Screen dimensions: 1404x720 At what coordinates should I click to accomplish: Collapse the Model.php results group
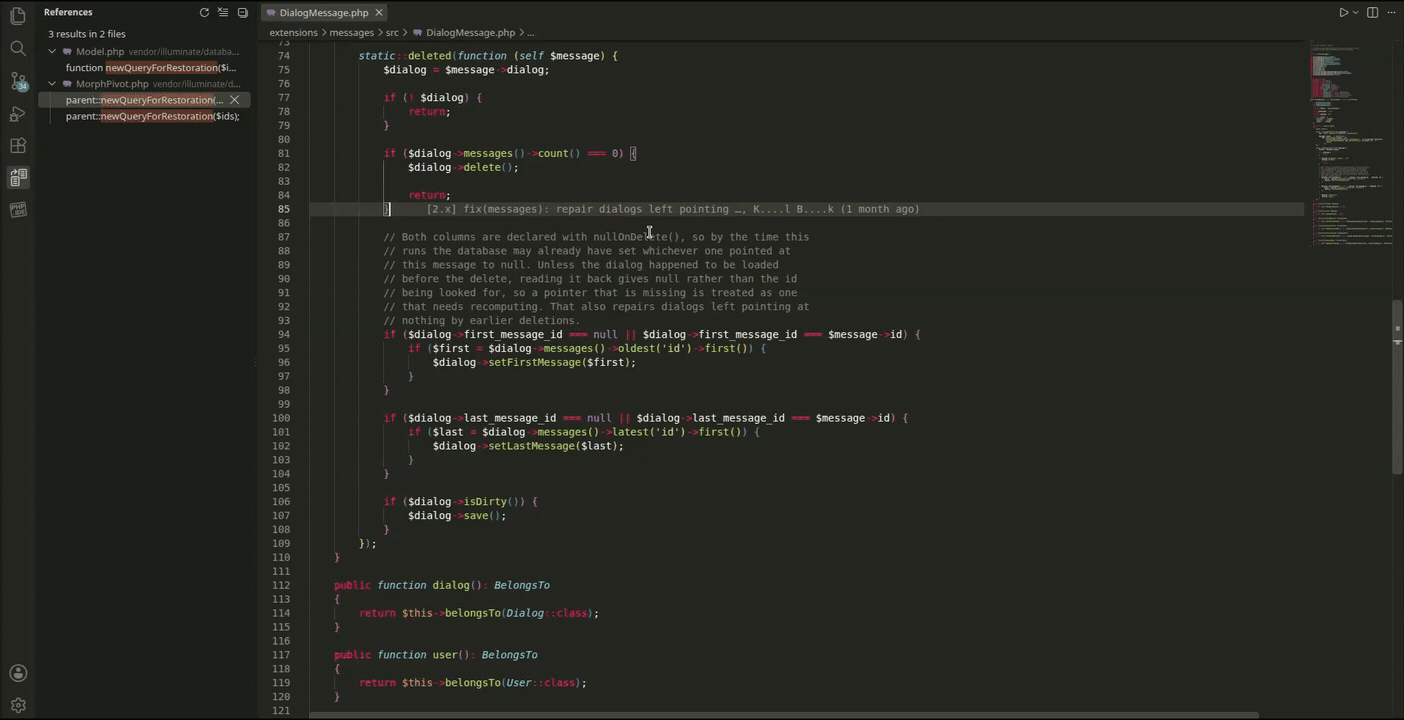pyautogui.click(x=52, y=52)
